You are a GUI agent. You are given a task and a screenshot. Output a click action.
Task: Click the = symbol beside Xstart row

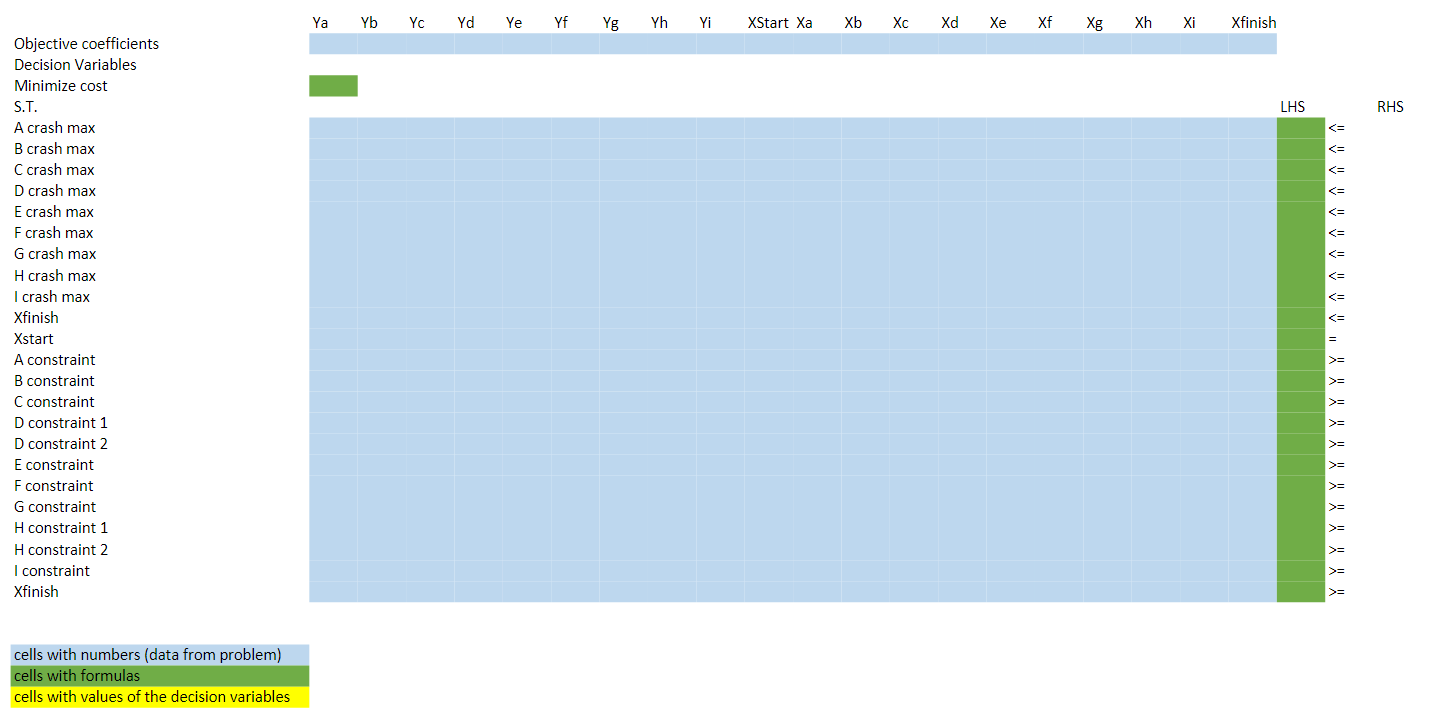pyautogui.click(x=1333, y=338)
